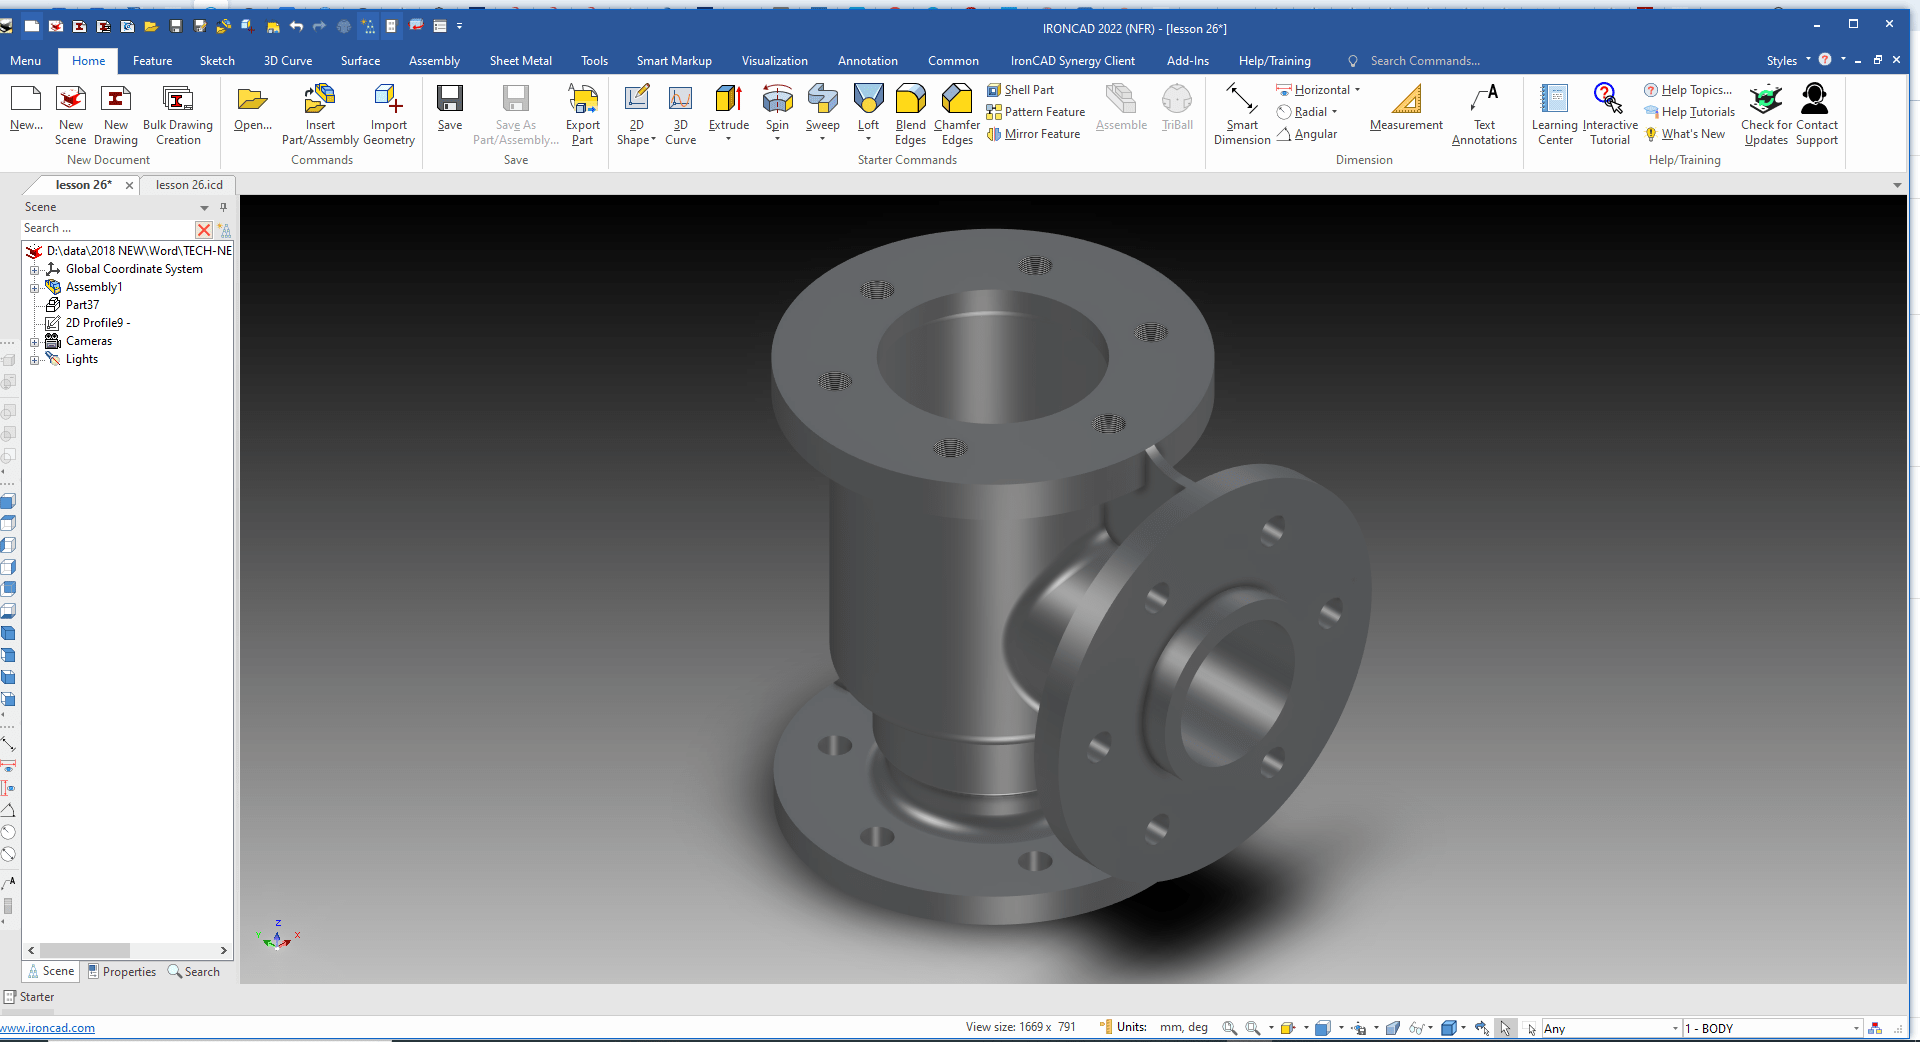
Task: Click inside the Search Commands field
Action: (1430, 60)
